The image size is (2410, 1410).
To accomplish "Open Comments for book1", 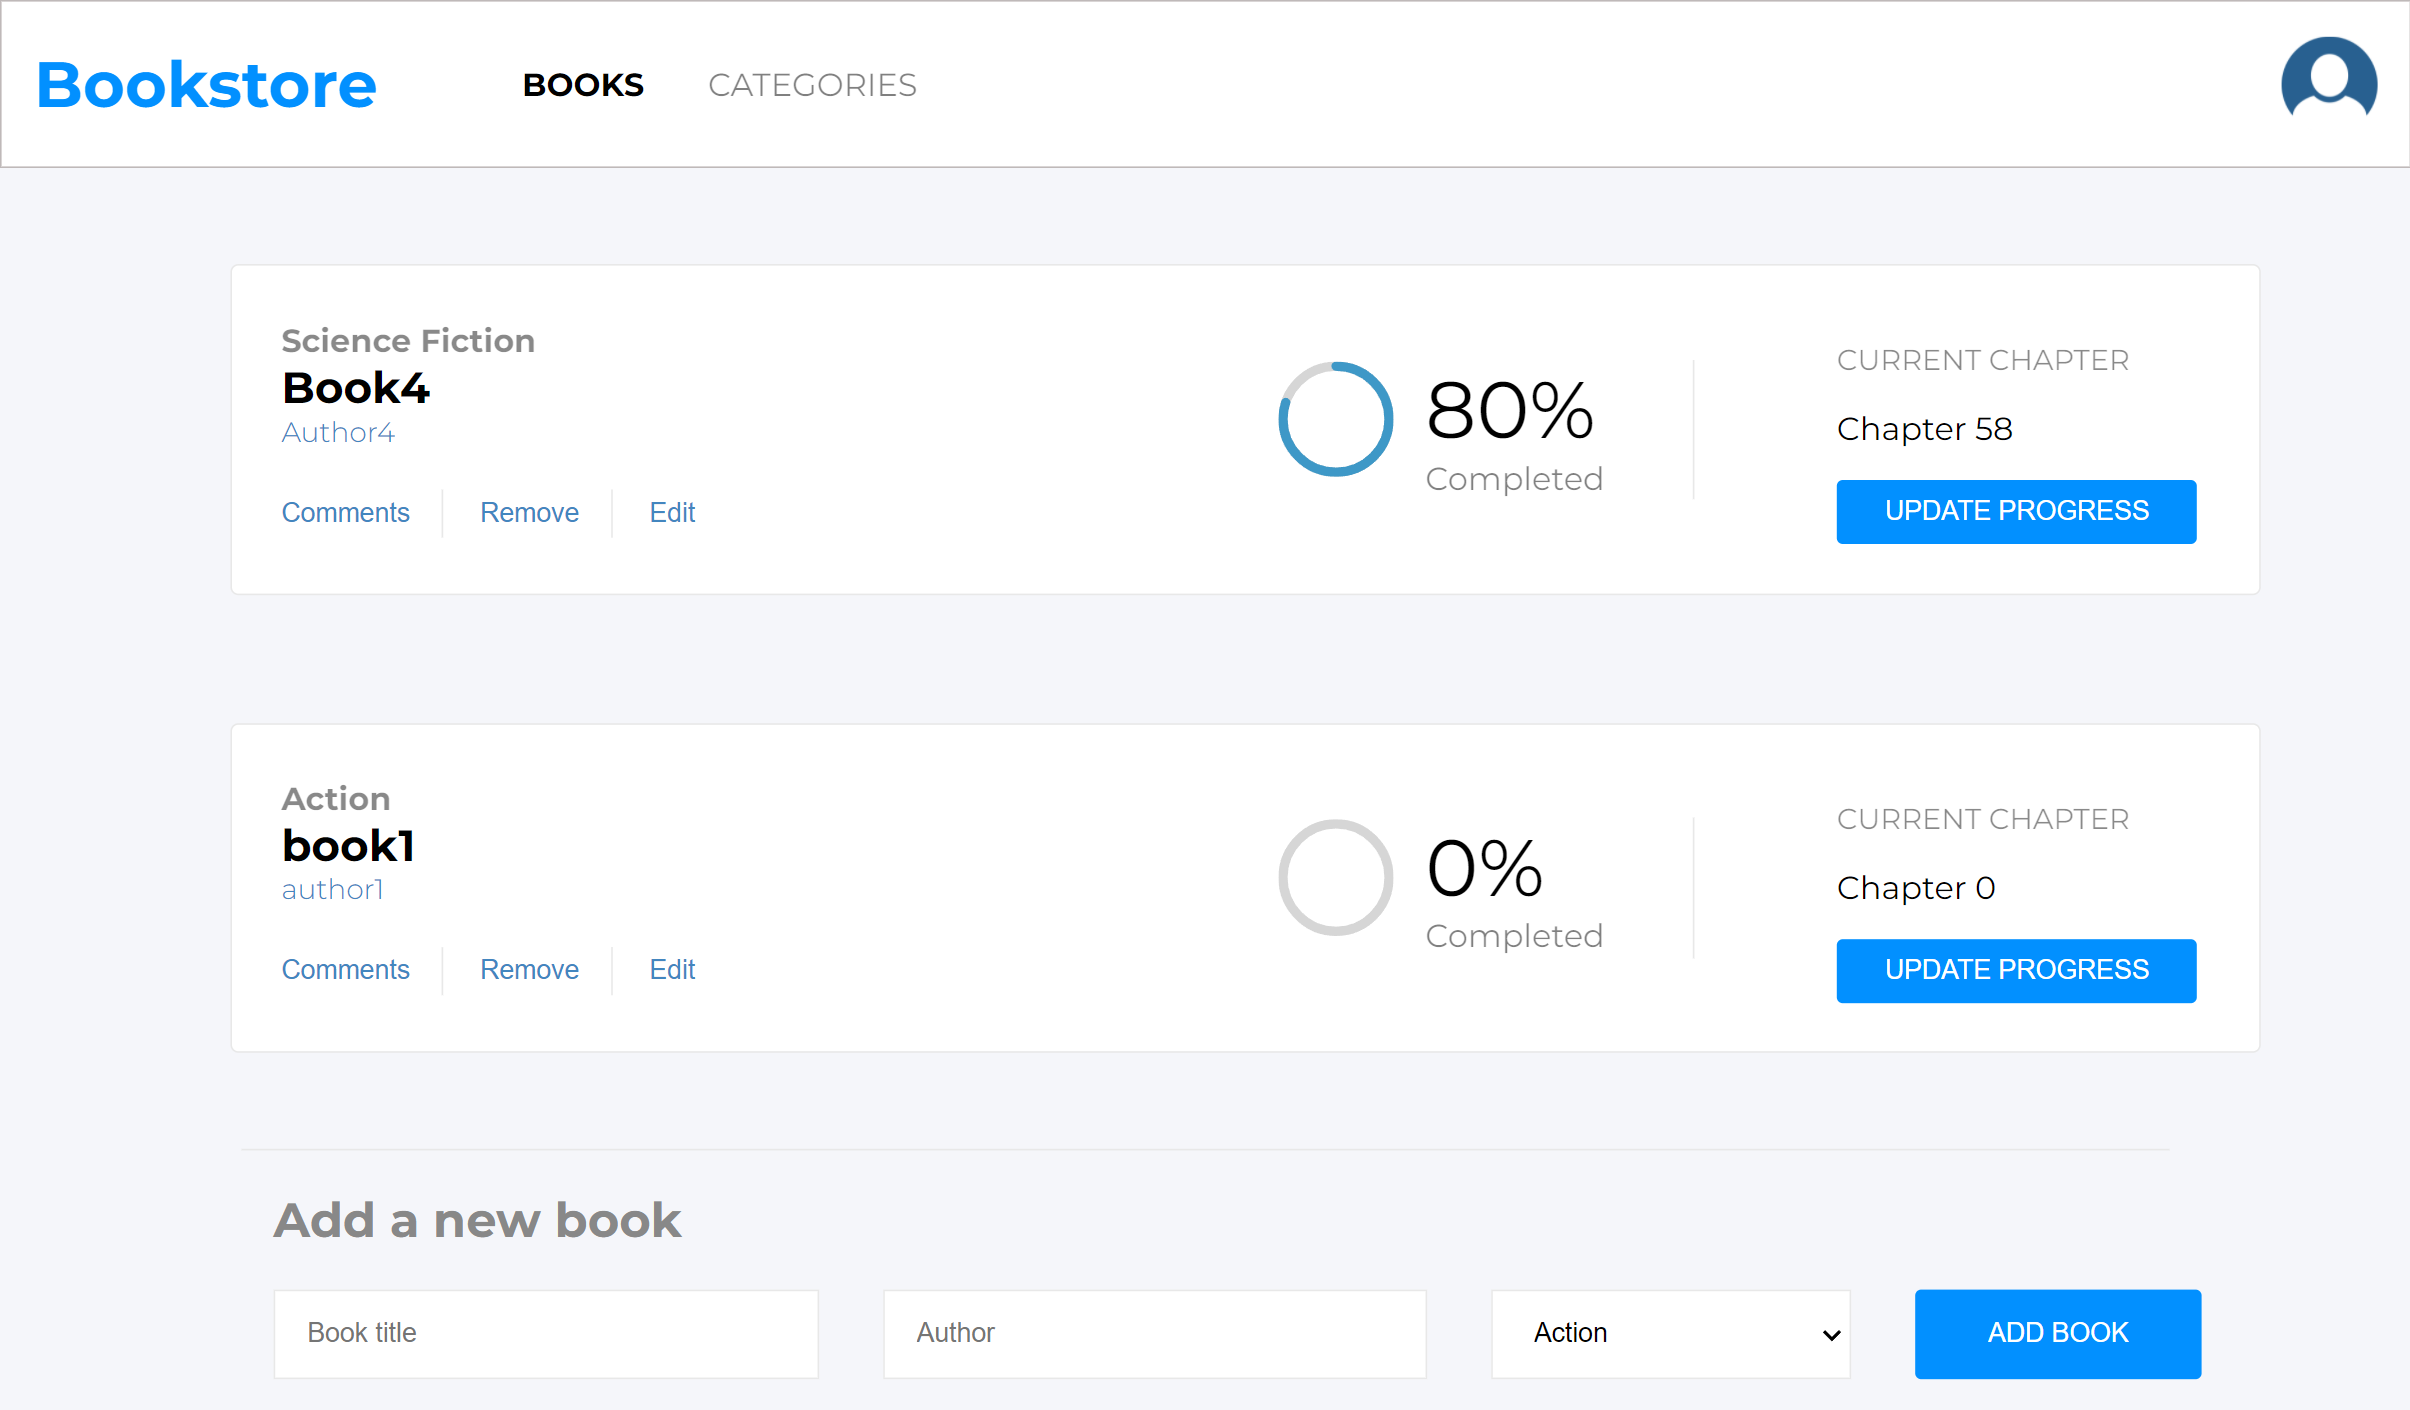I will pos(345,969).
